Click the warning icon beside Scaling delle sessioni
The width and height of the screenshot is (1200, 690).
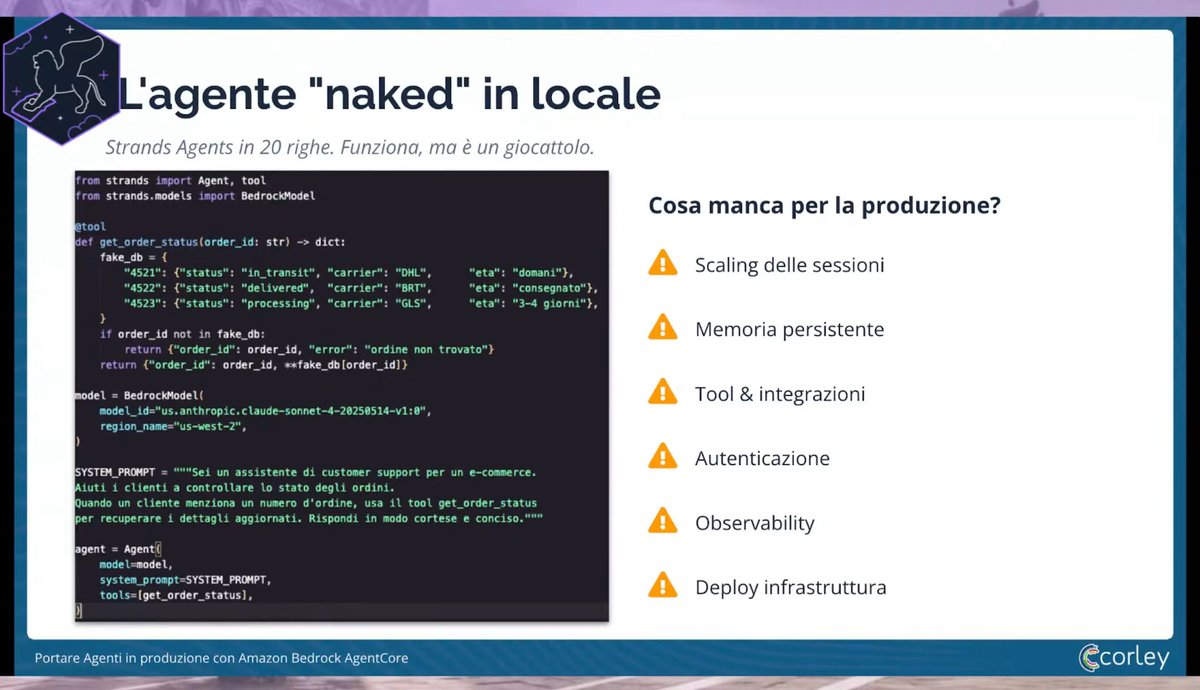(662, 264)
